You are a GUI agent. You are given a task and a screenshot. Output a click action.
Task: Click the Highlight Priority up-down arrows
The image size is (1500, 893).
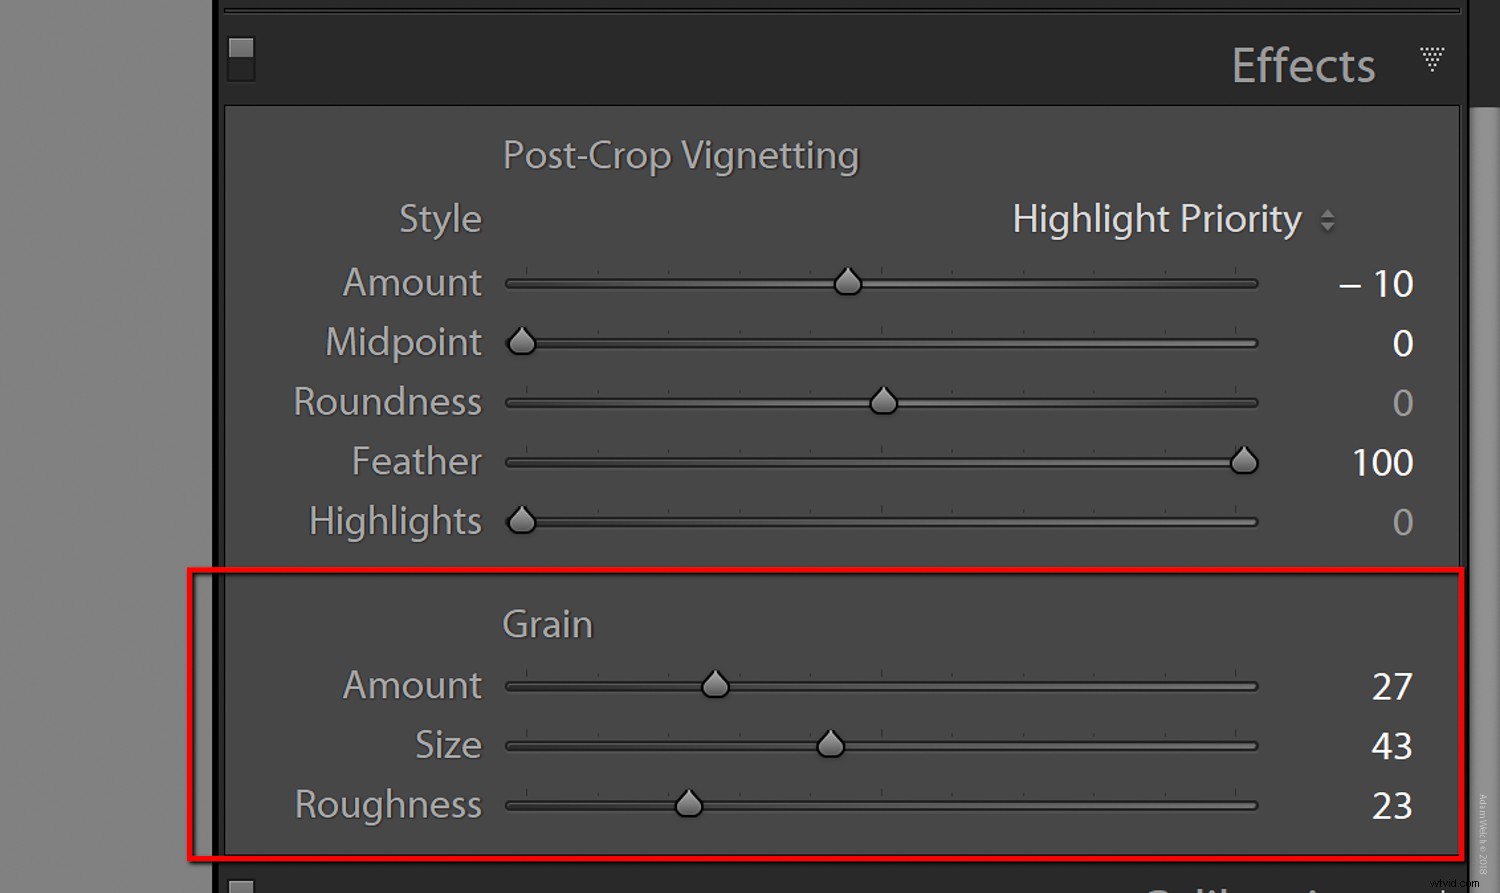tap(1330, 219)
